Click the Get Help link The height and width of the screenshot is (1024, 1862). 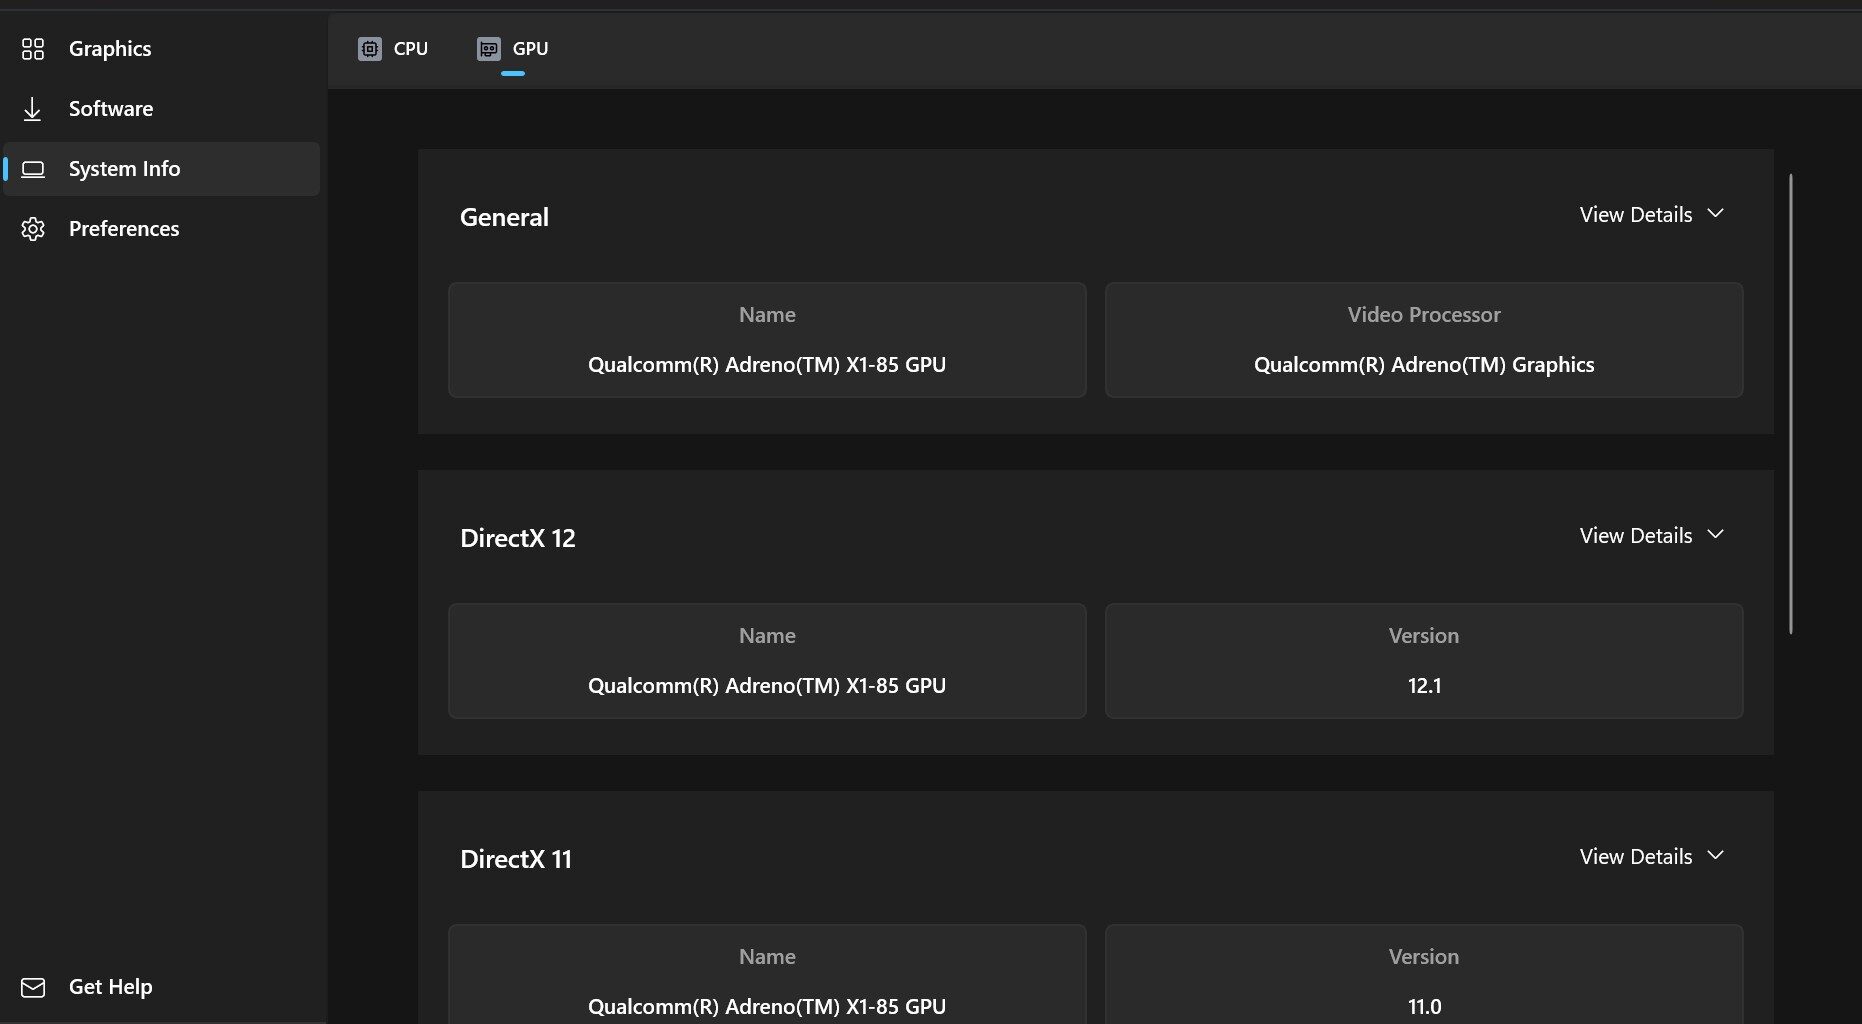click(x=110, y=986)
